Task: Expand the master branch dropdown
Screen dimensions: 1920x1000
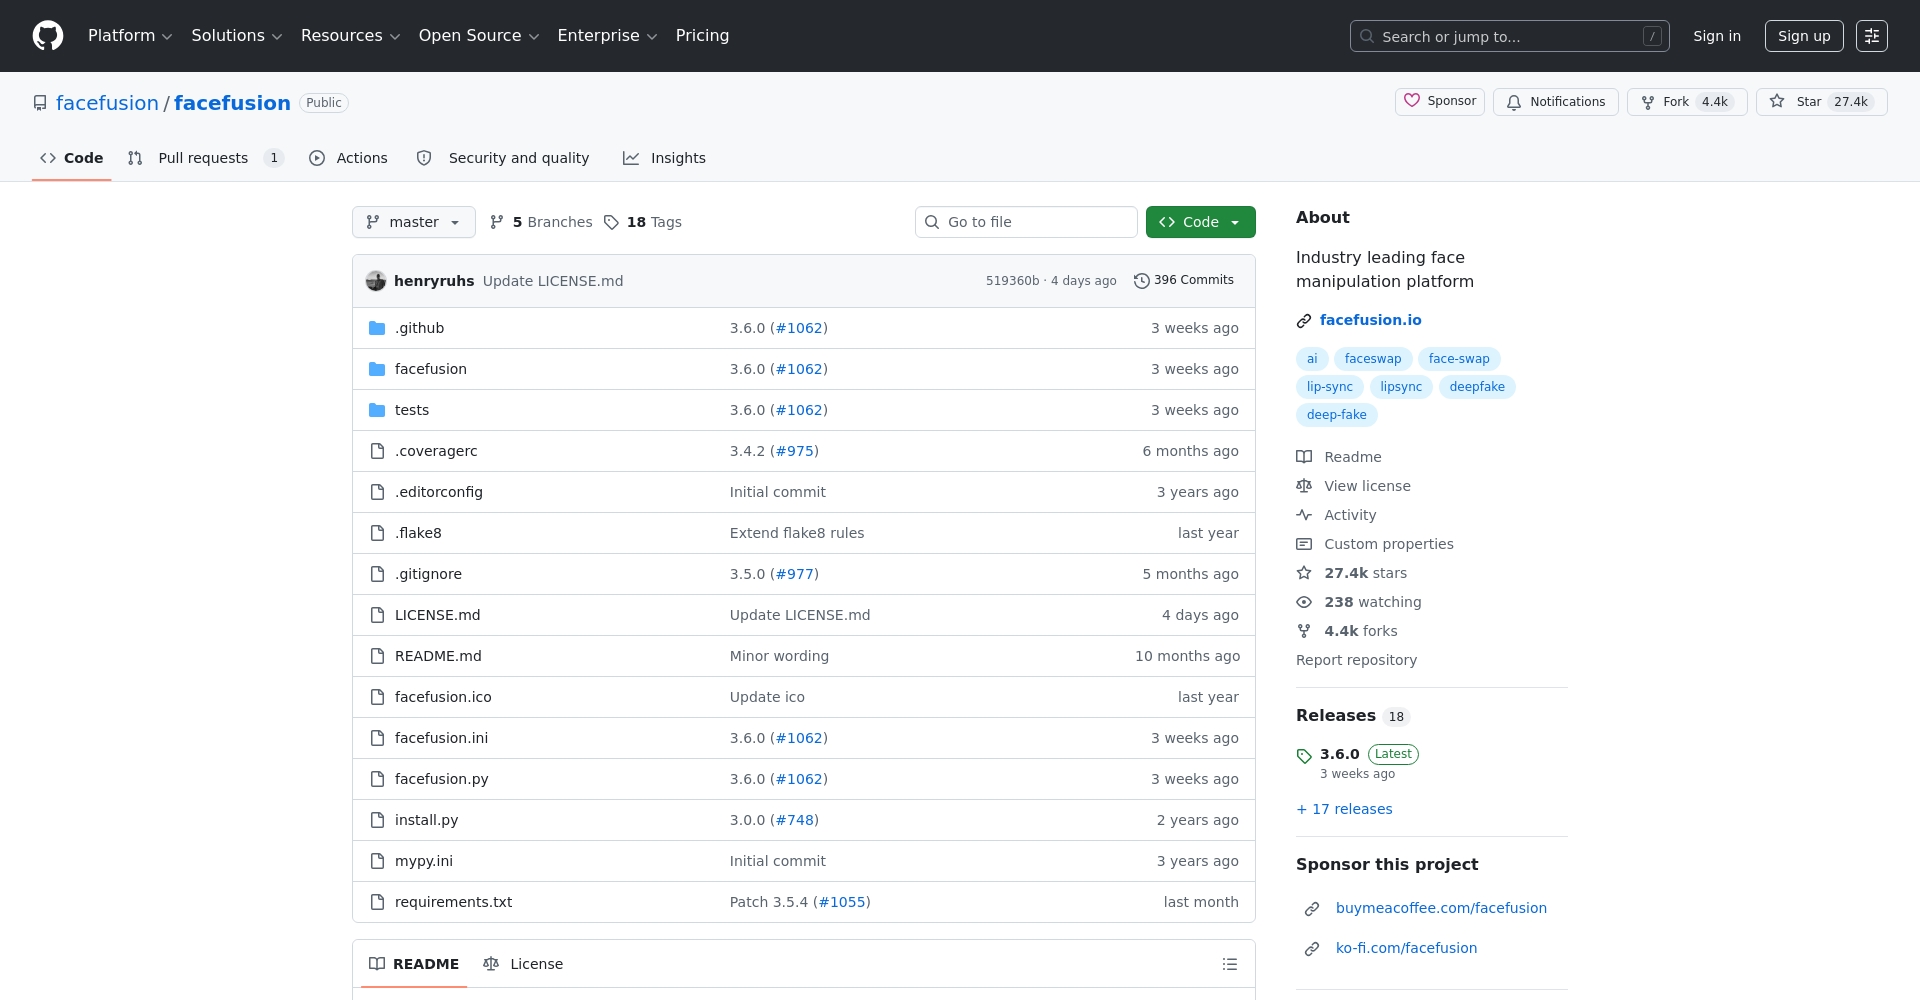Action: 413,222
